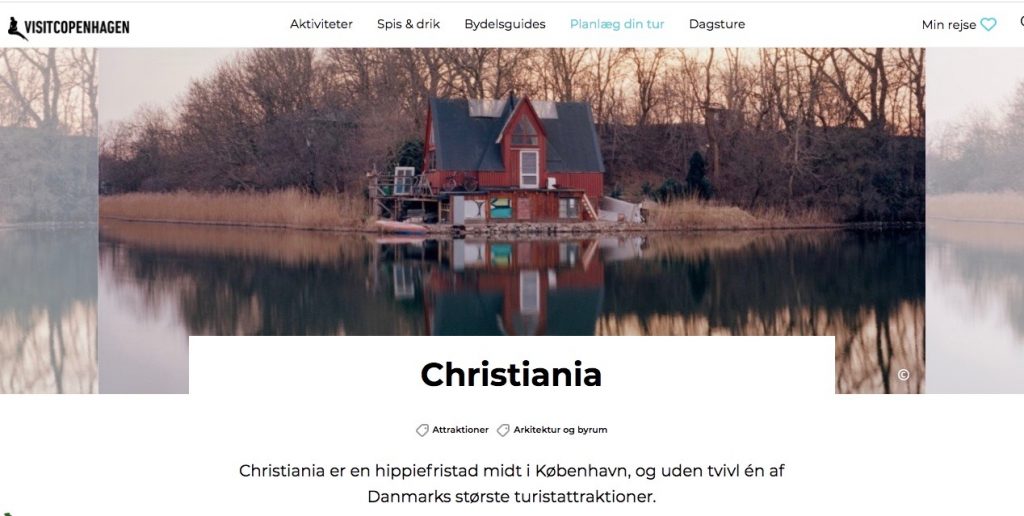The height and width of the screenshot is (516, 1024).
Task: Click the tag icon beside Attraktioner
Action: (423, 430)
